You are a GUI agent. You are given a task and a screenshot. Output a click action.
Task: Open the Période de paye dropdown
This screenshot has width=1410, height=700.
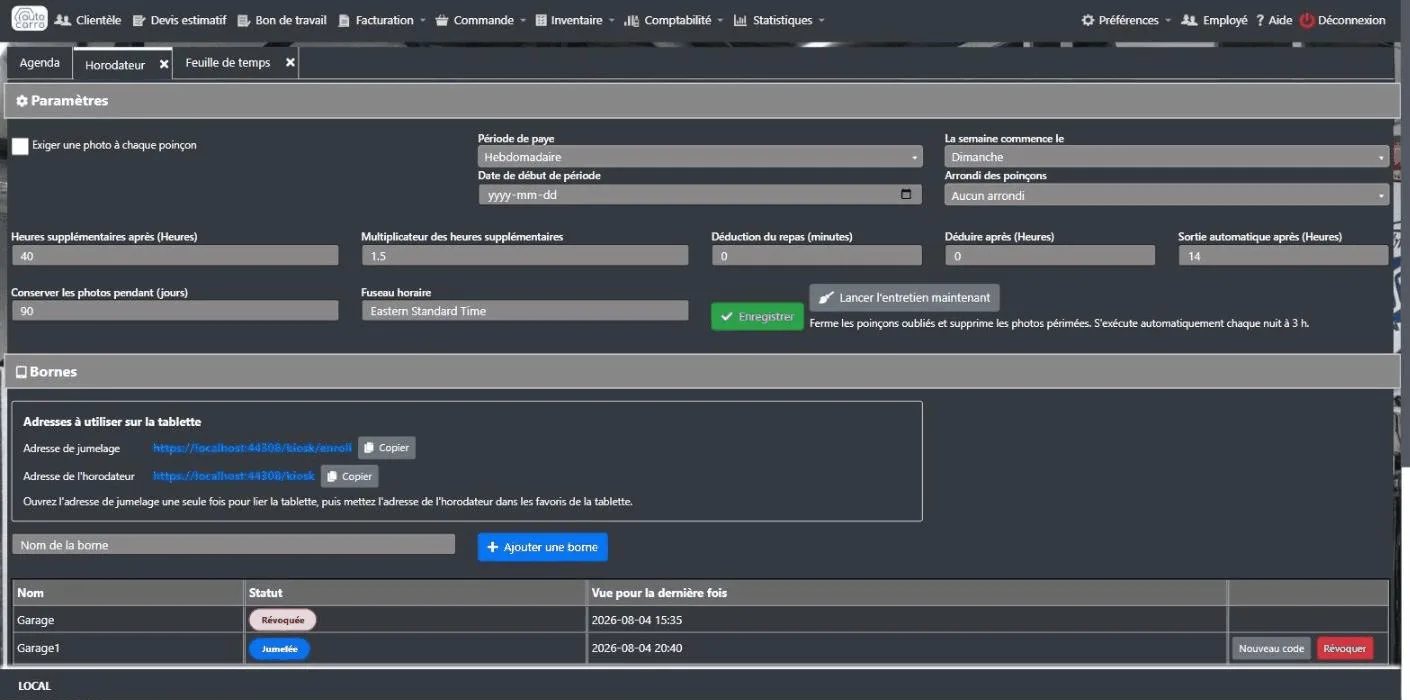click(700, 157)
